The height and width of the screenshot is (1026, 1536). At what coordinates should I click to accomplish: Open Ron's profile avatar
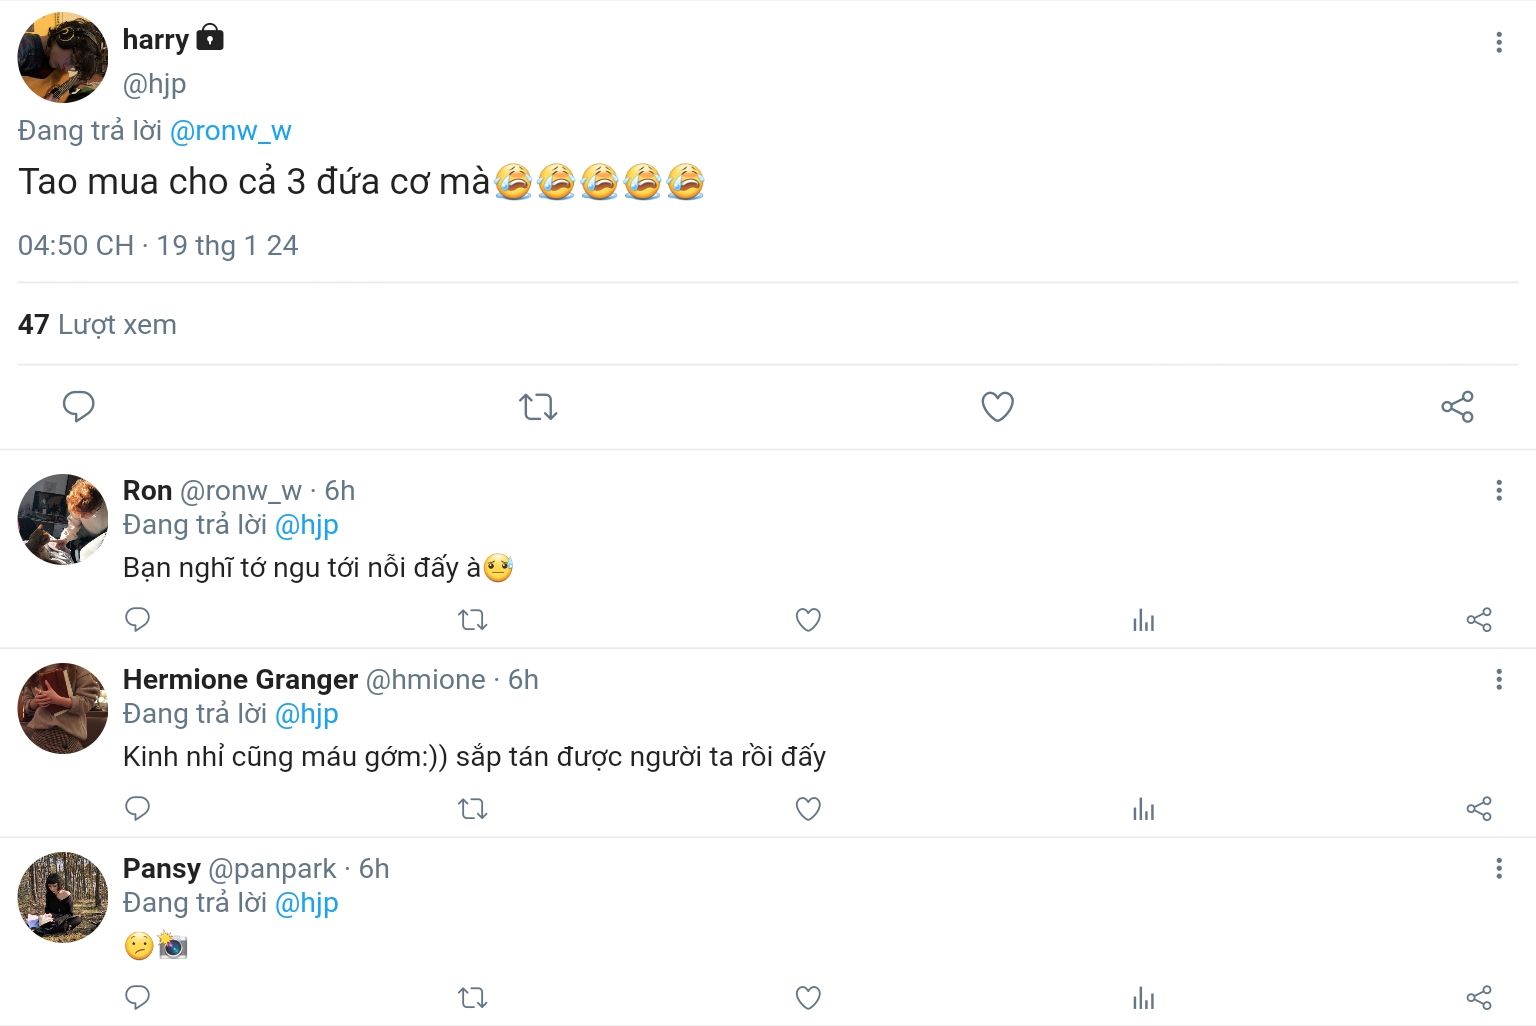pos(62,519)
